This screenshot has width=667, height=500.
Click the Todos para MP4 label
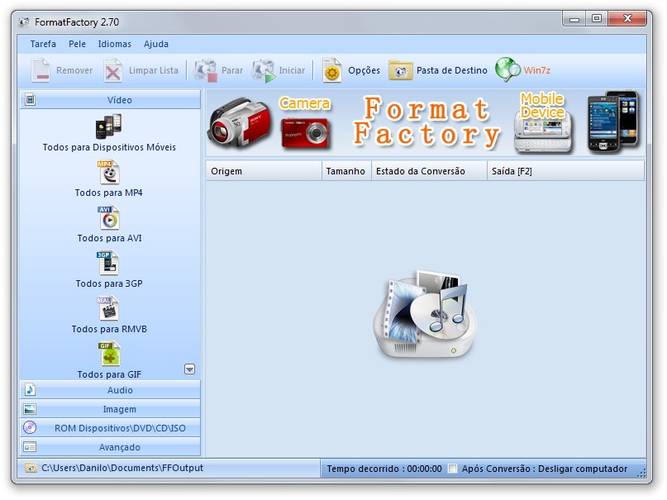109,193
